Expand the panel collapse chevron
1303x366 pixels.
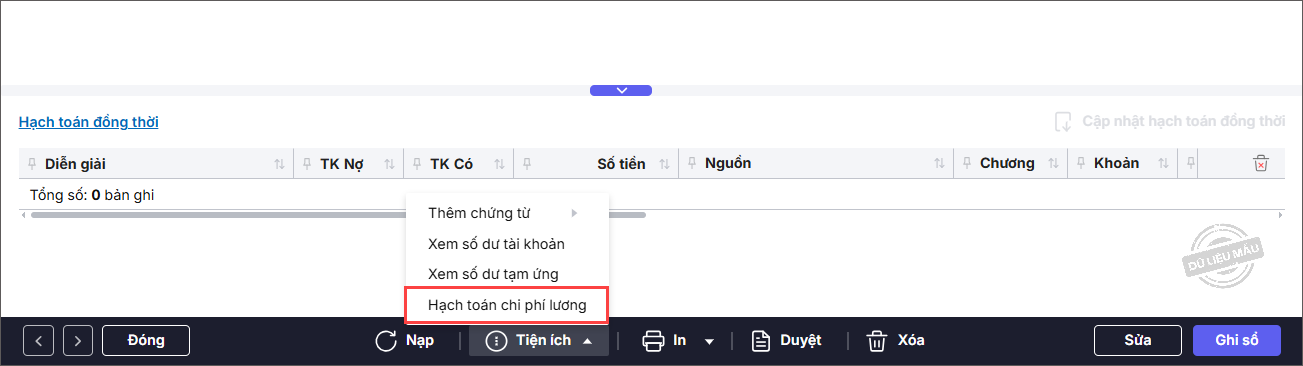pos(621,90)
